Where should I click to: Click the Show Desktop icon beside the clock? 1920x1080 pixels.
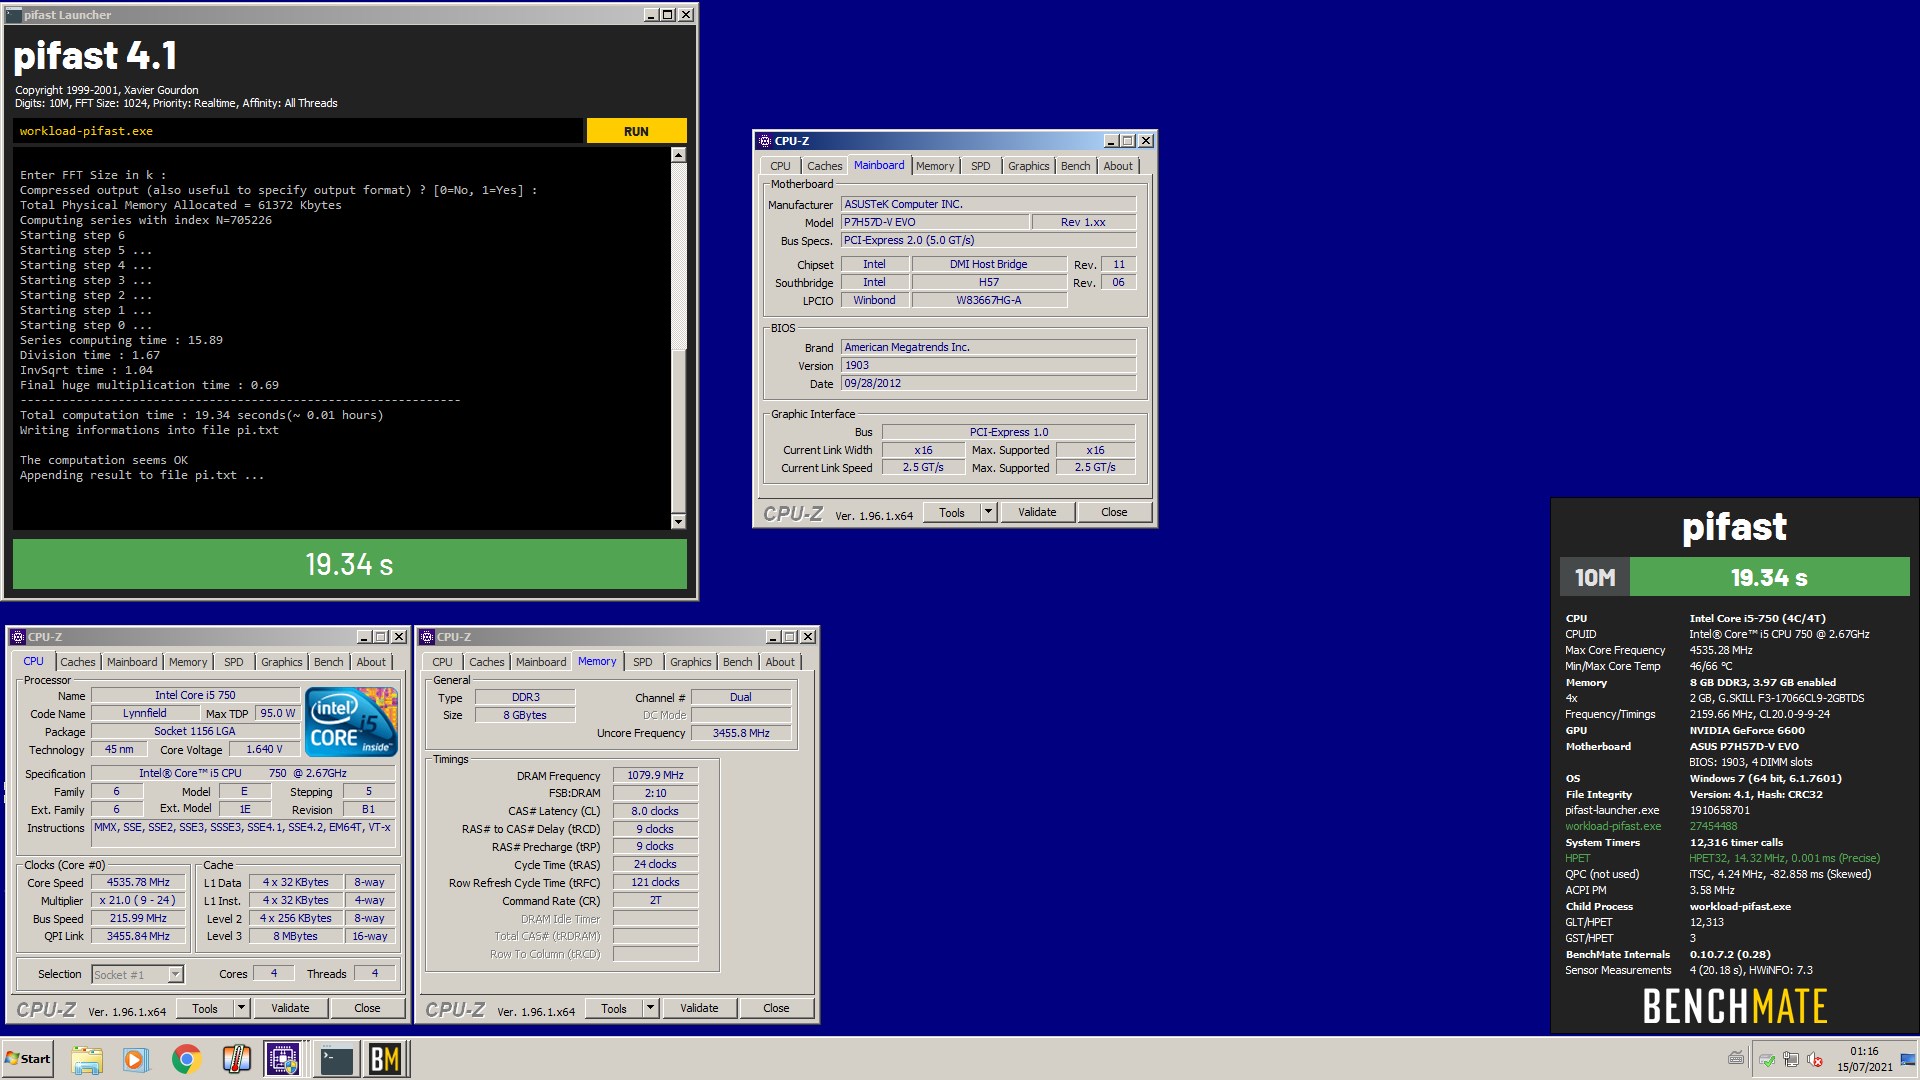coord(1908,1059)
